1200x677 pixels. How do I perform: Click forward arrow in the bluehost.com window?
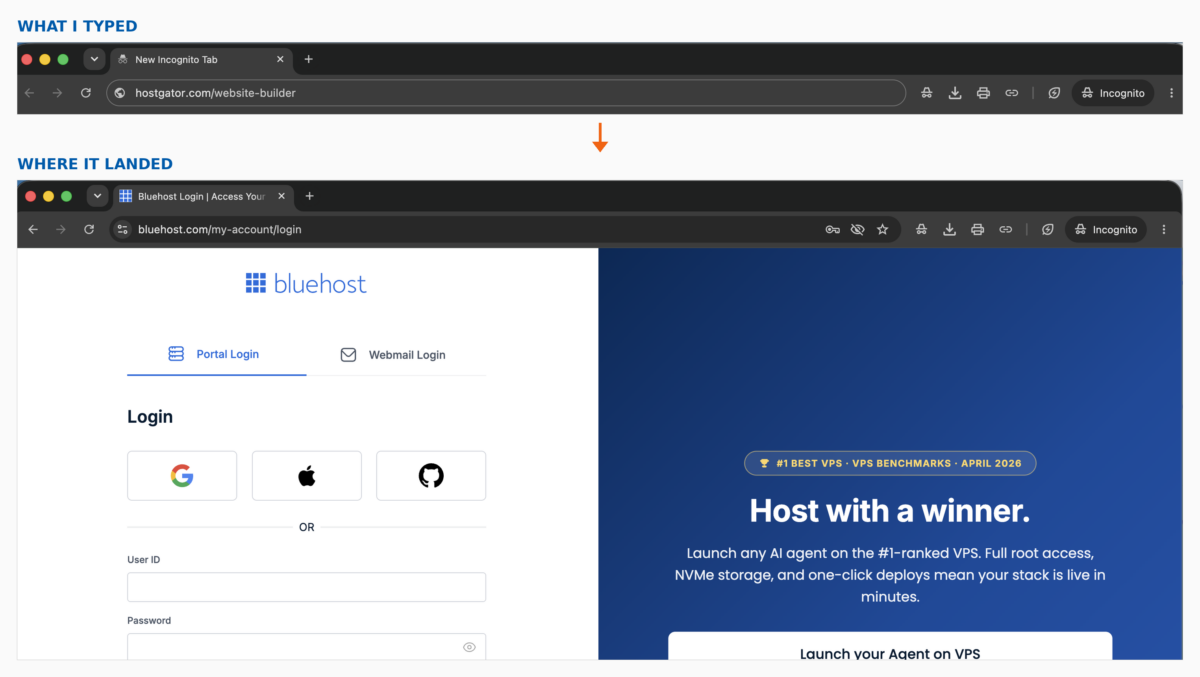(x=61, y=229)
